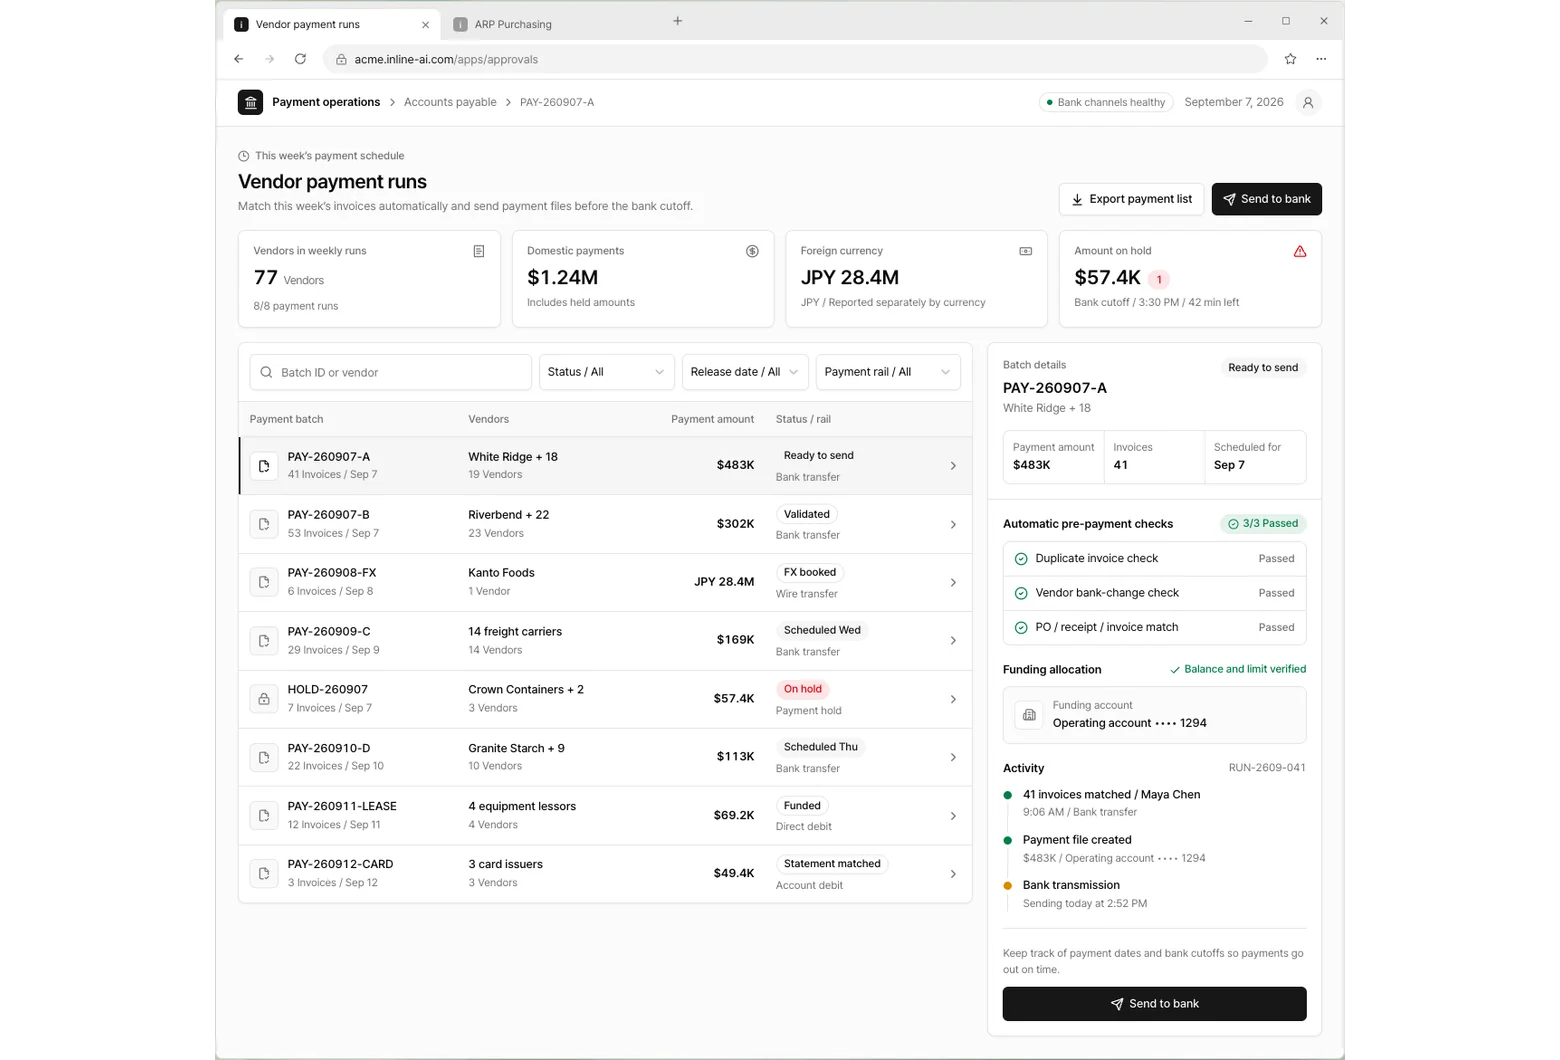Click the Duplicate invoice check row
The image size is (1560, 1060).
click(x=1154, y=559)
